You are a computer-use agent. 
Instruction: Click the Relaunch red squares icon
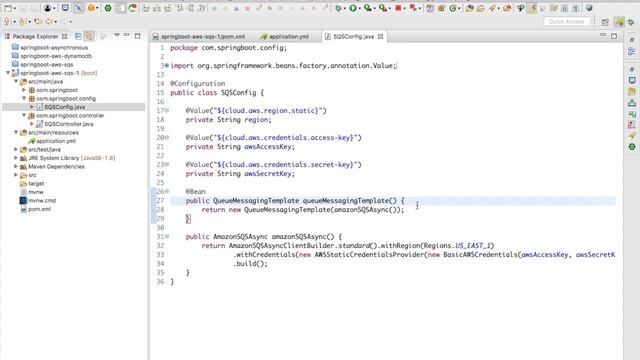coord(413,8)
